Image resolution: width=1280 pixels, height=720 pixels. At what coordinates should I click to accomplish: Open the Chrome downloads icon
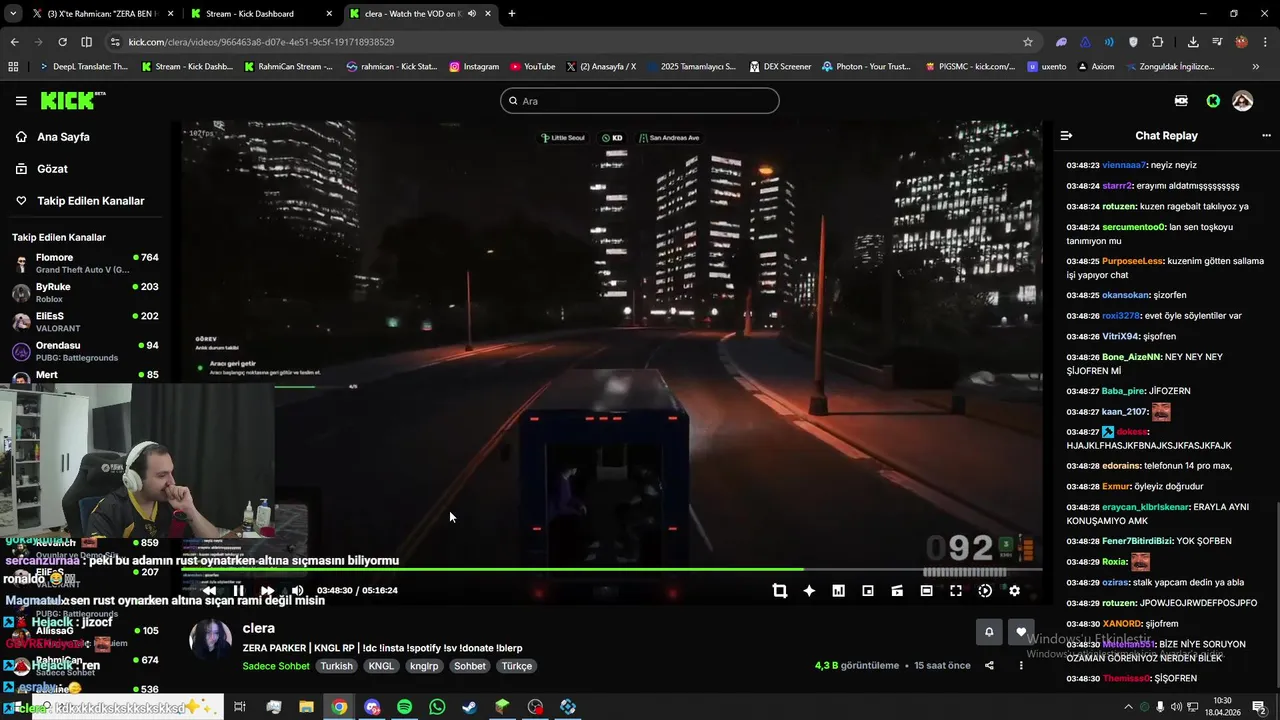[1193, 42]
